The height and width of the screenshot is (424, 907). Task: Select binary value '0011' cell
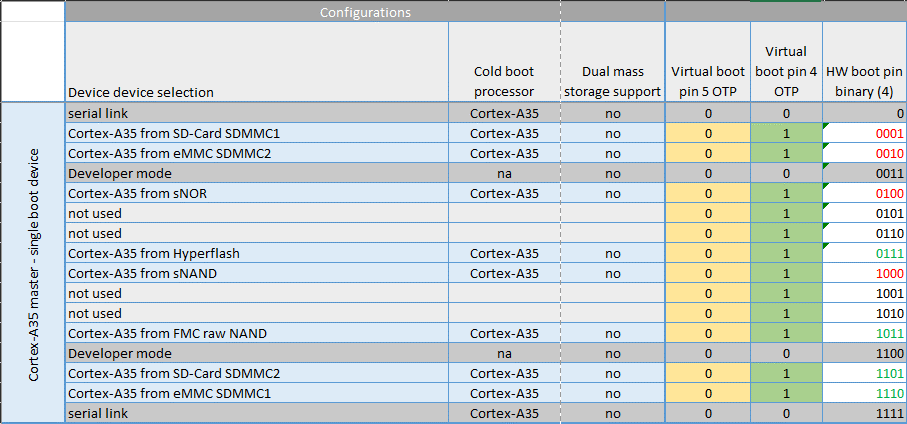pos(864,174)
